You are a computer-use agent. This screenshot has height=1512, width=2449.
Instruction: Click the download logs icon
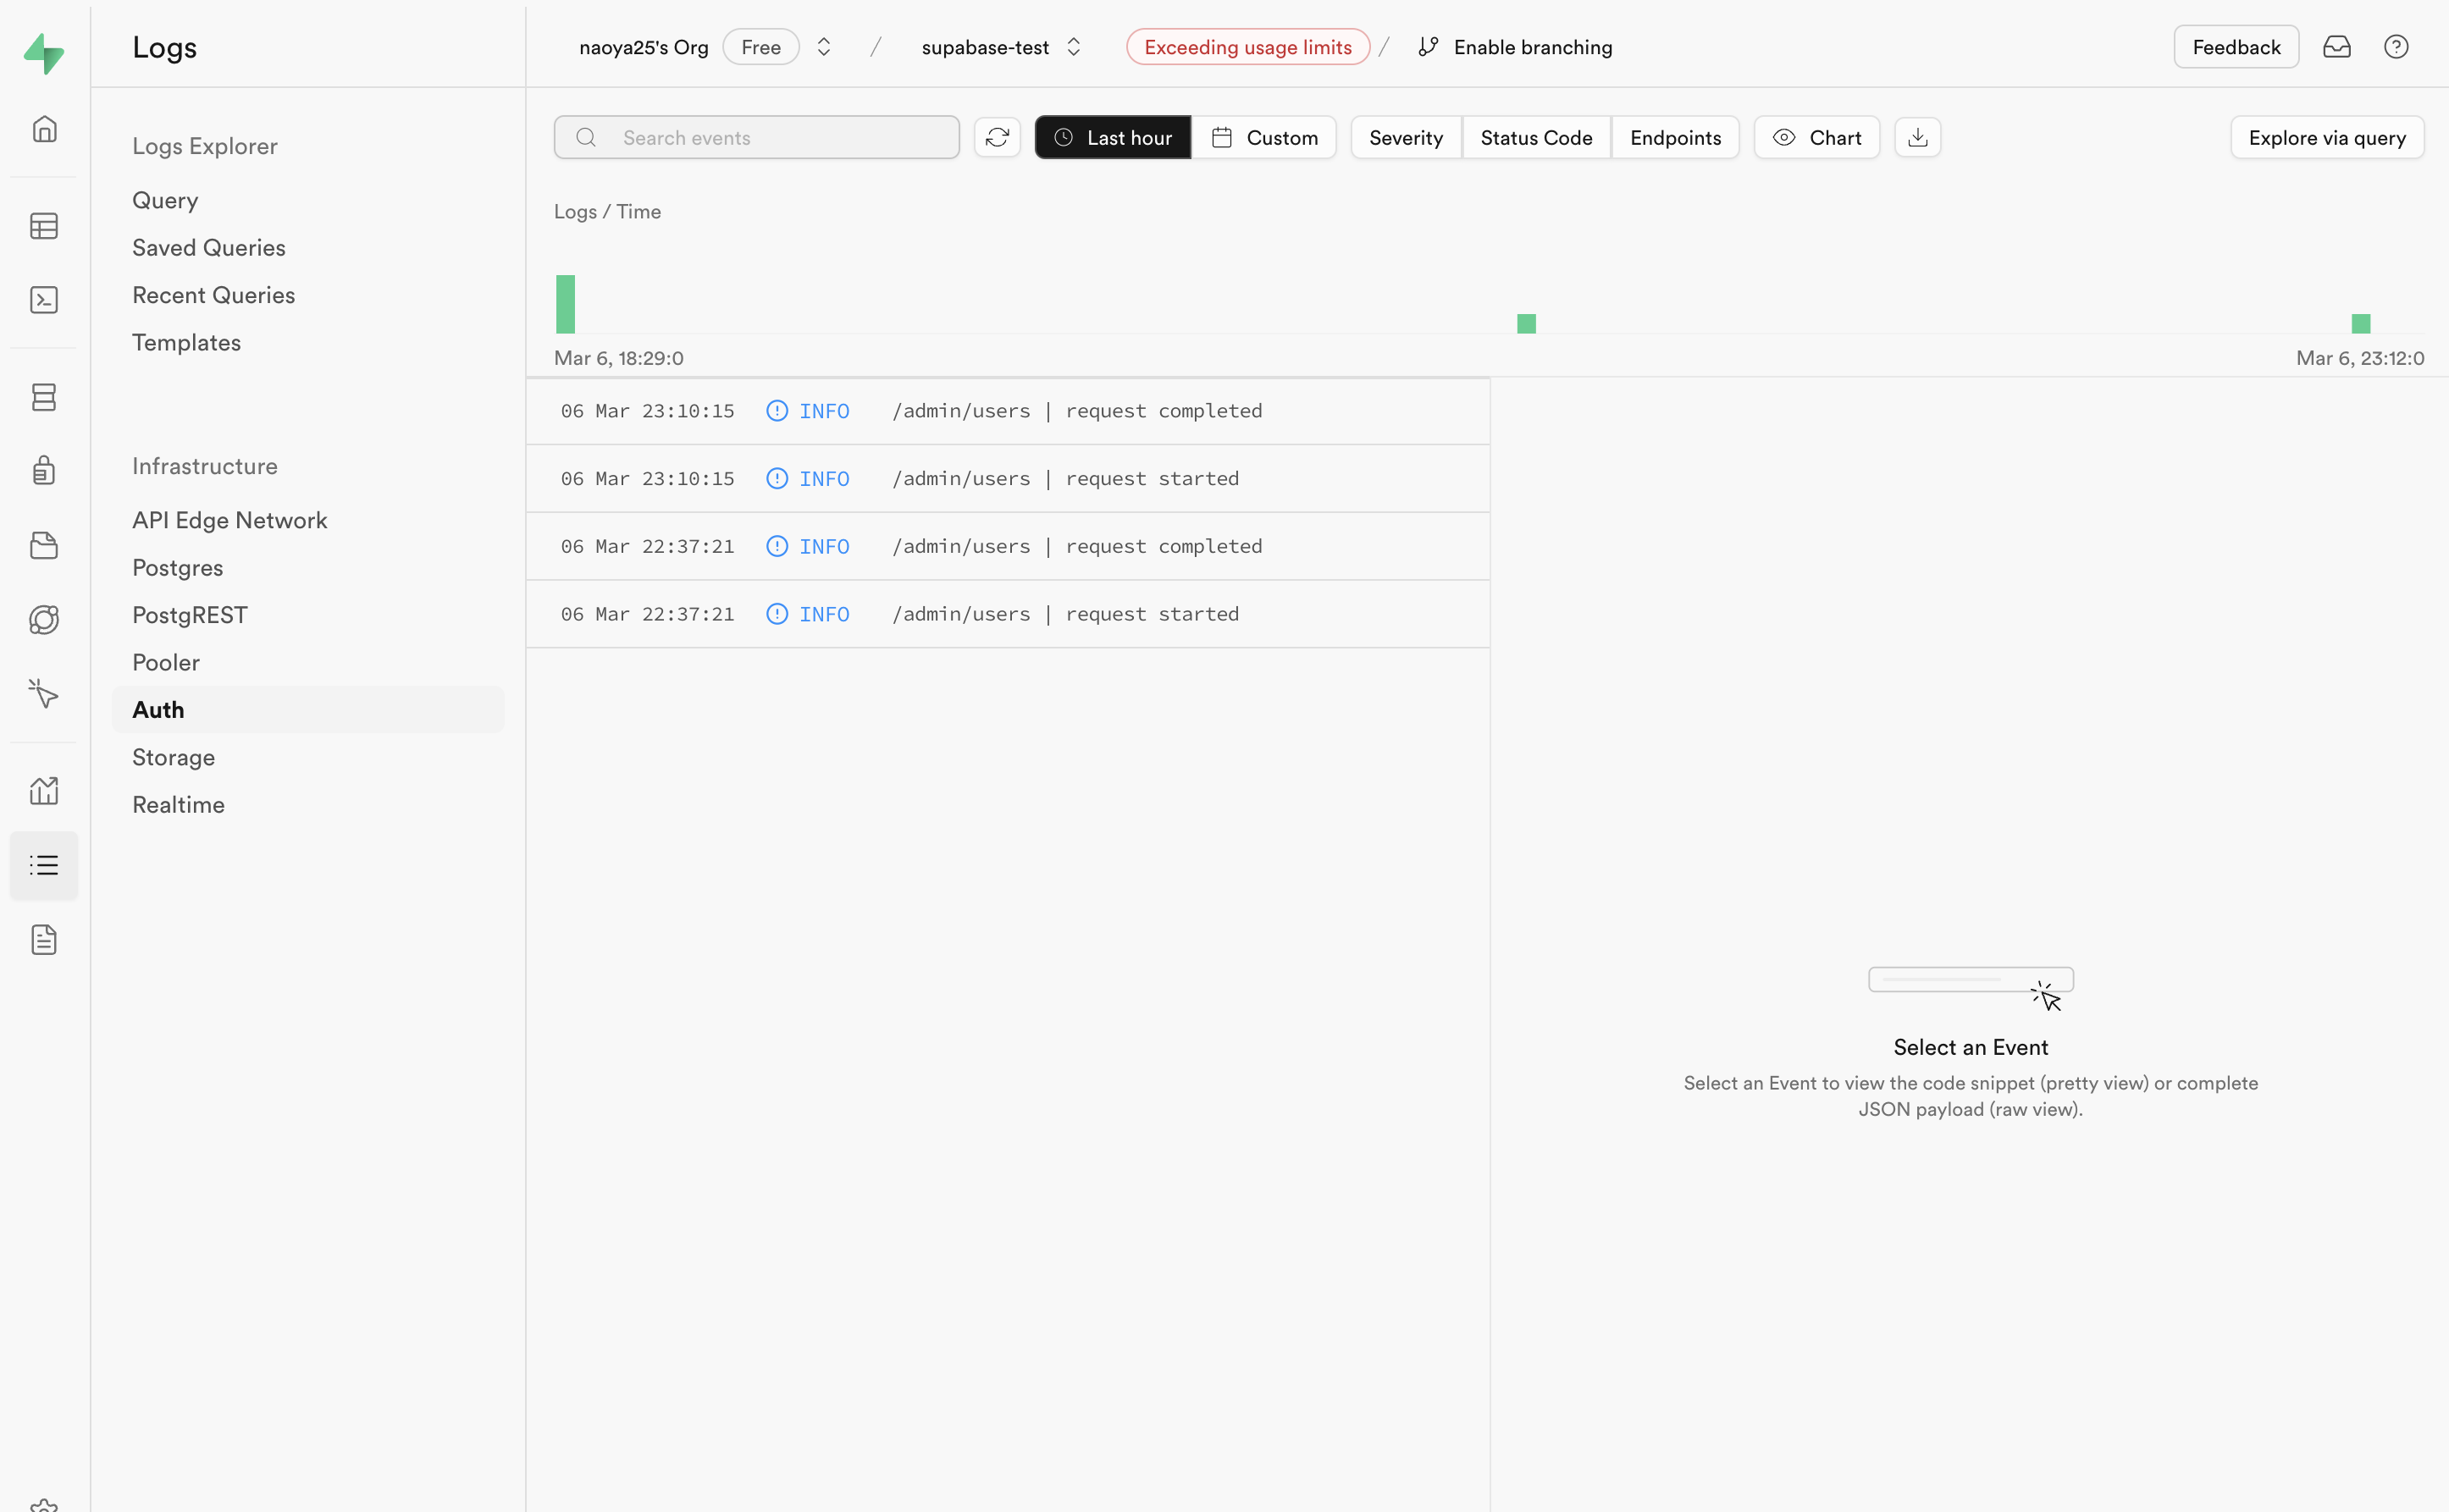pos(1917,137)
